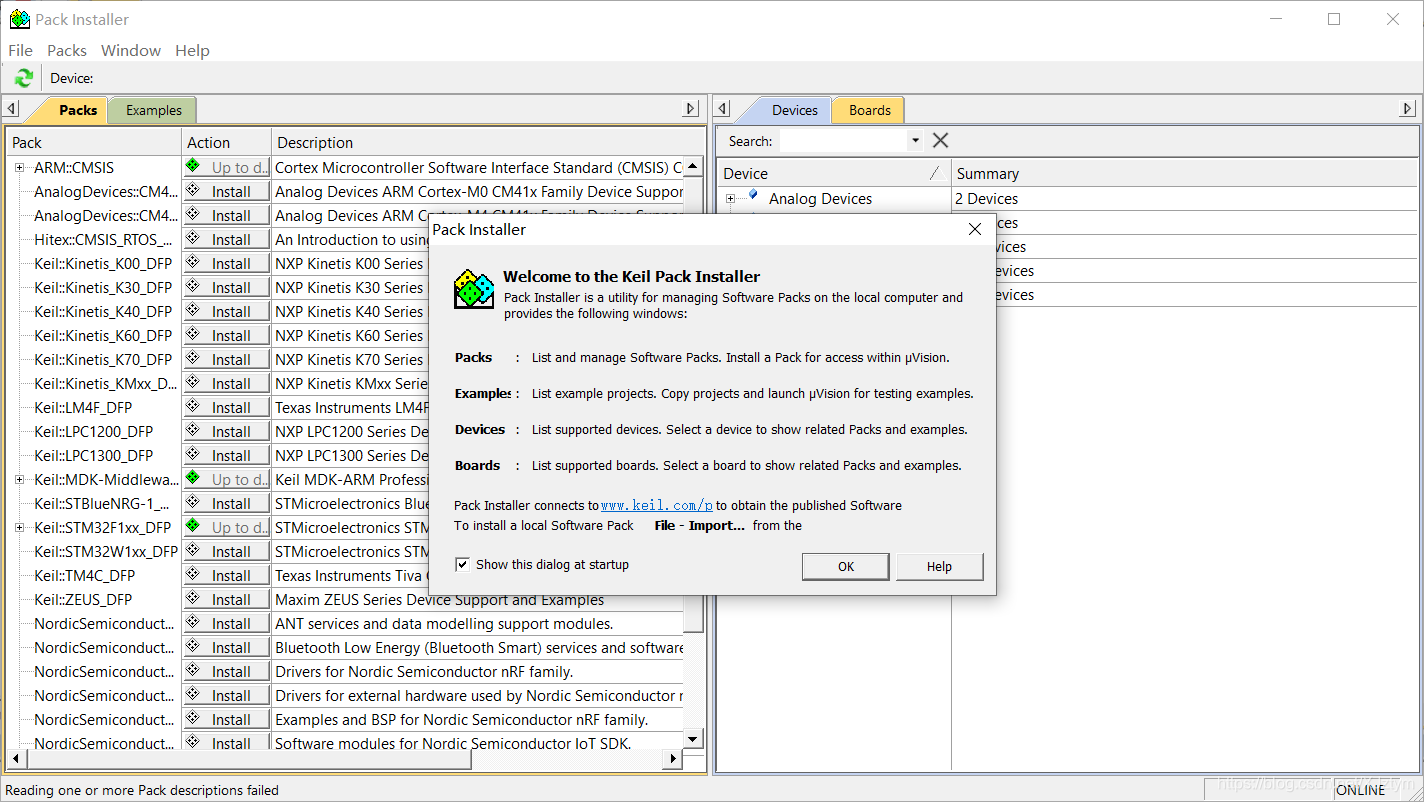Click the Analog Devices vendor icon
The height and width of the screenshot is (802, 1424).
(x=753, y=196)
